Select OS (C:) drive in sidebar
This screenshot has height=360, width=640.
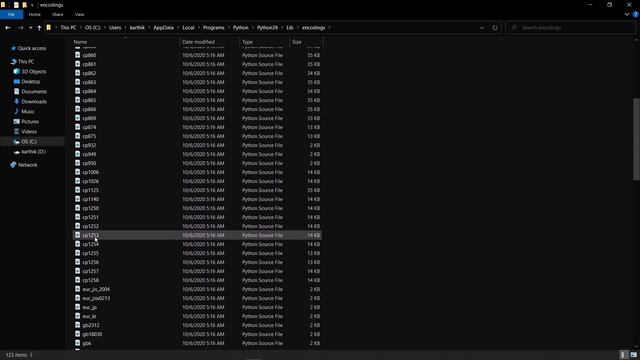[x=29, y=142]
